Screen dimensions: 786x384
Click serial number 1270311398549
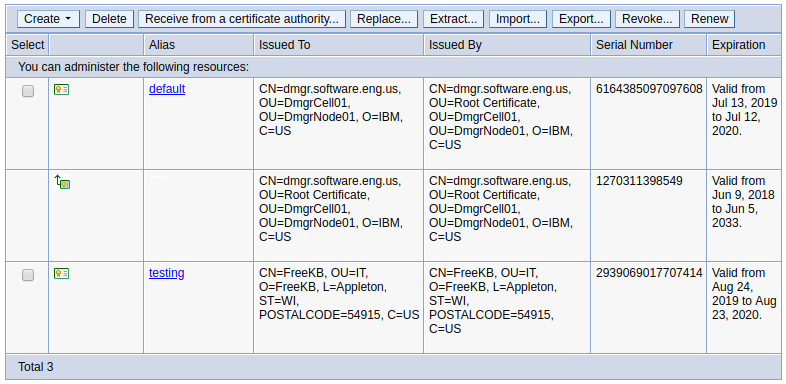639,181
